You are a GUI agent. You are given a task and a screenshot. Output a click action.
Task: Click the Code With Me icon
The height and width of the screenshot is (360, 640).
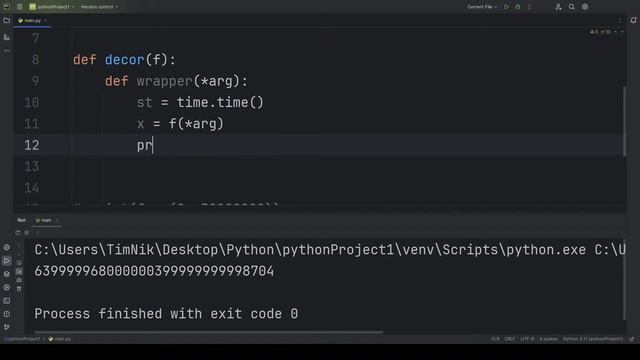coord(558,7)
